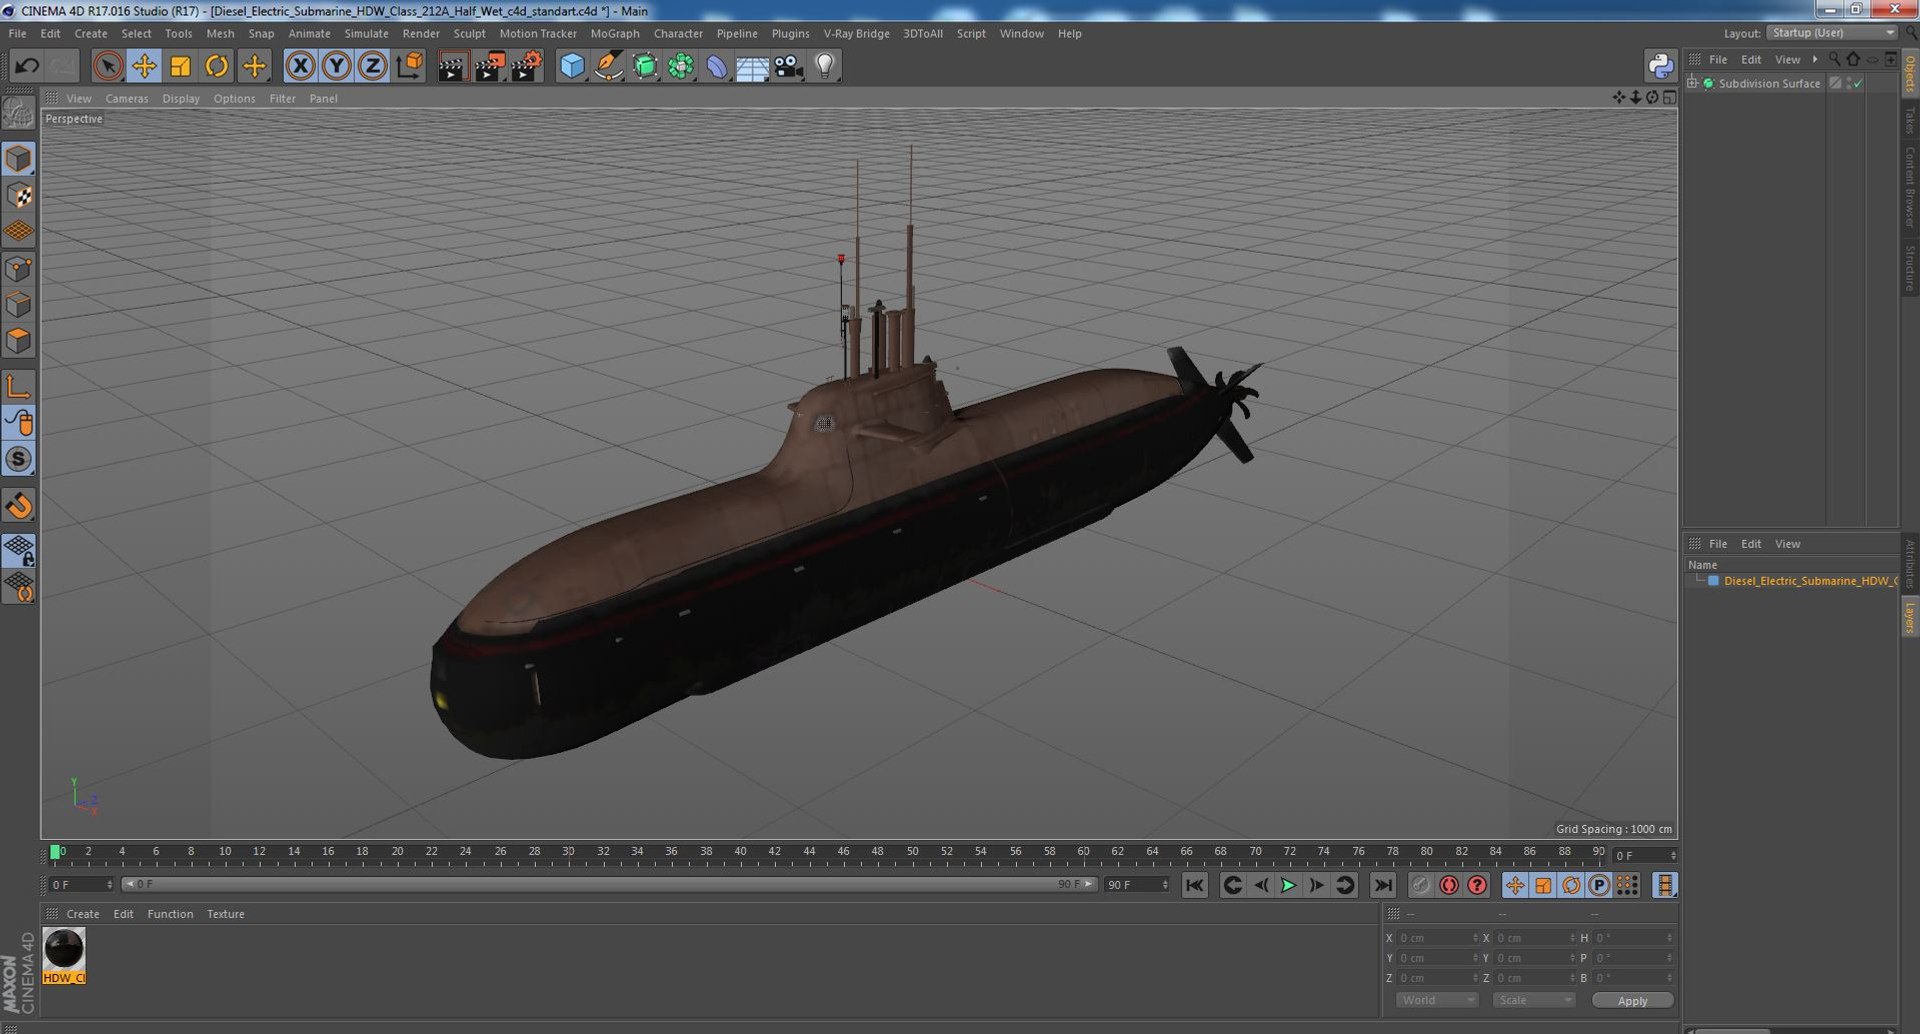
Task: Click the Apply button
Action: tap(1632, 1001)
